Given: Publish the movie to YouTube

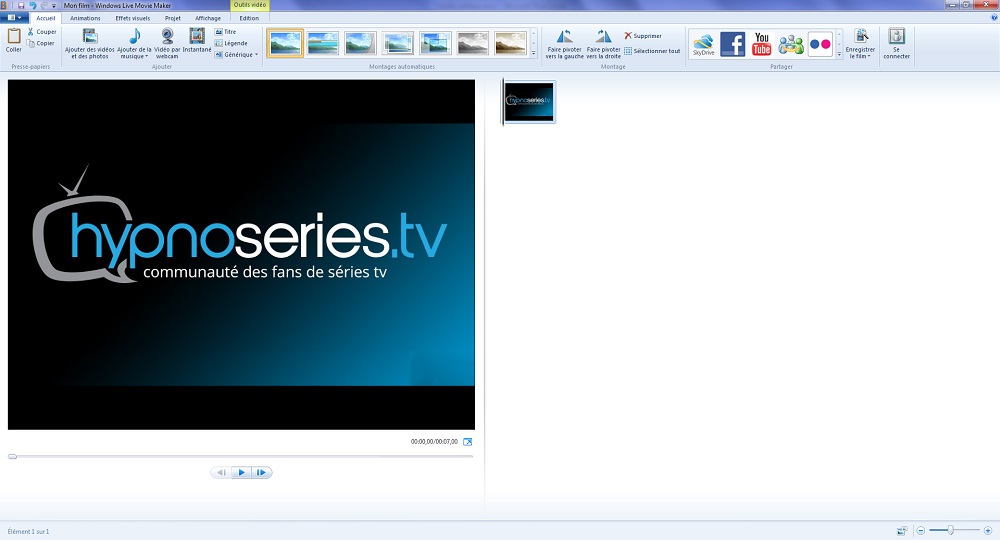Looking at the screenshot, I should click(761, 44).
